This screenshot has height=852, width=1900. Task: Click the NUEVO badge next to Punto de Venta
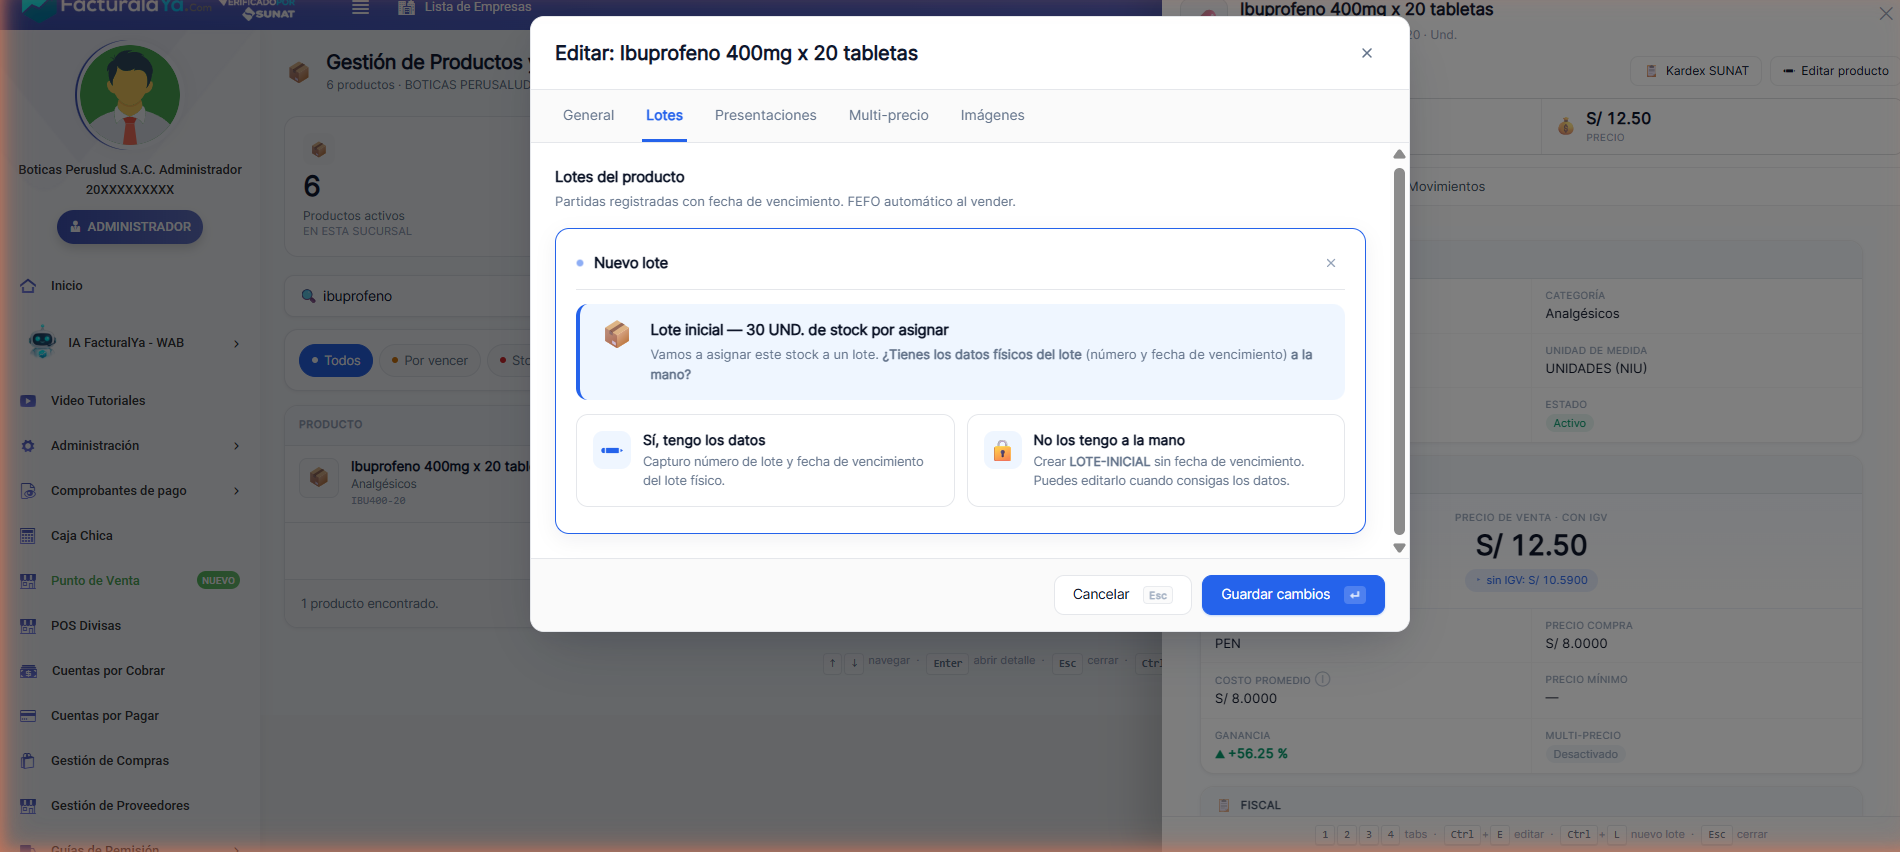(x=218, y=581)
